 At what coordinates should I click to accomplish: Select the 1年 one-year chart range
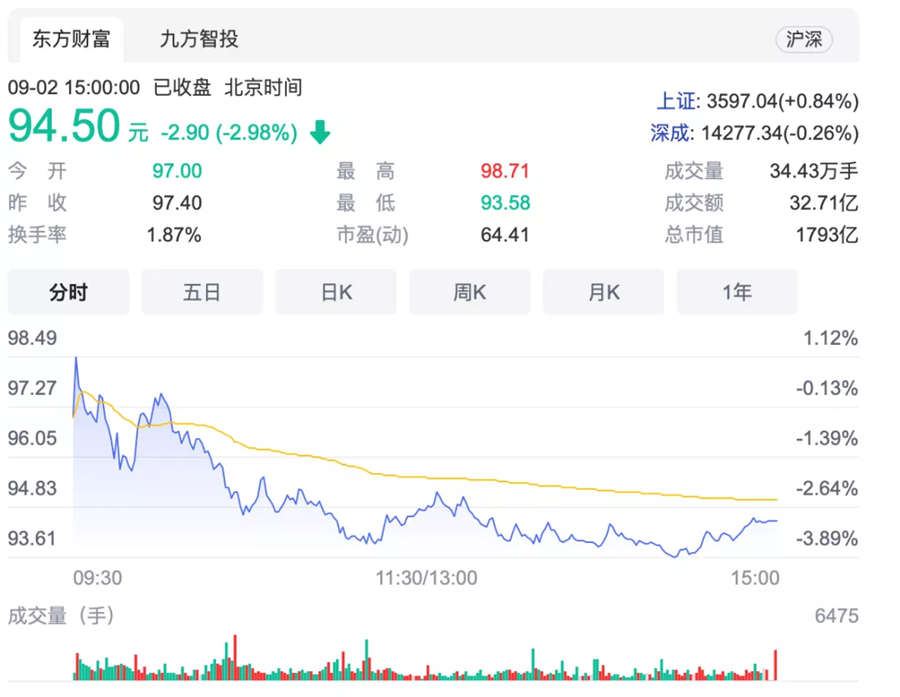click(x=737, y=292)
